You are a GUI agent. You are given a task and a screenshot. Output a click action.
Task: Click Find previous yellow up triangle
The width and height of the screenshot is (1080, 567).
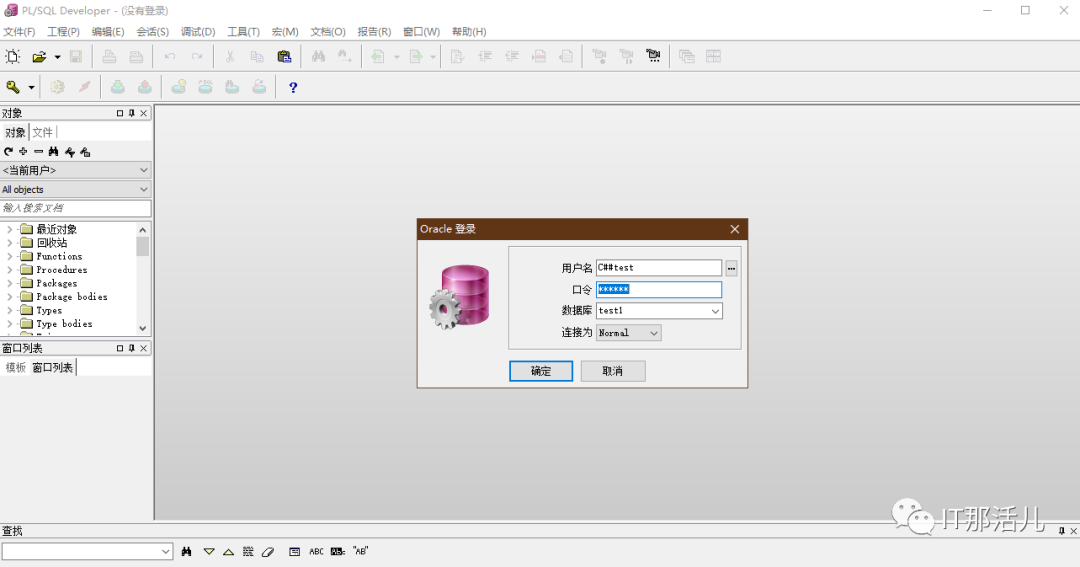pos(228,552)
